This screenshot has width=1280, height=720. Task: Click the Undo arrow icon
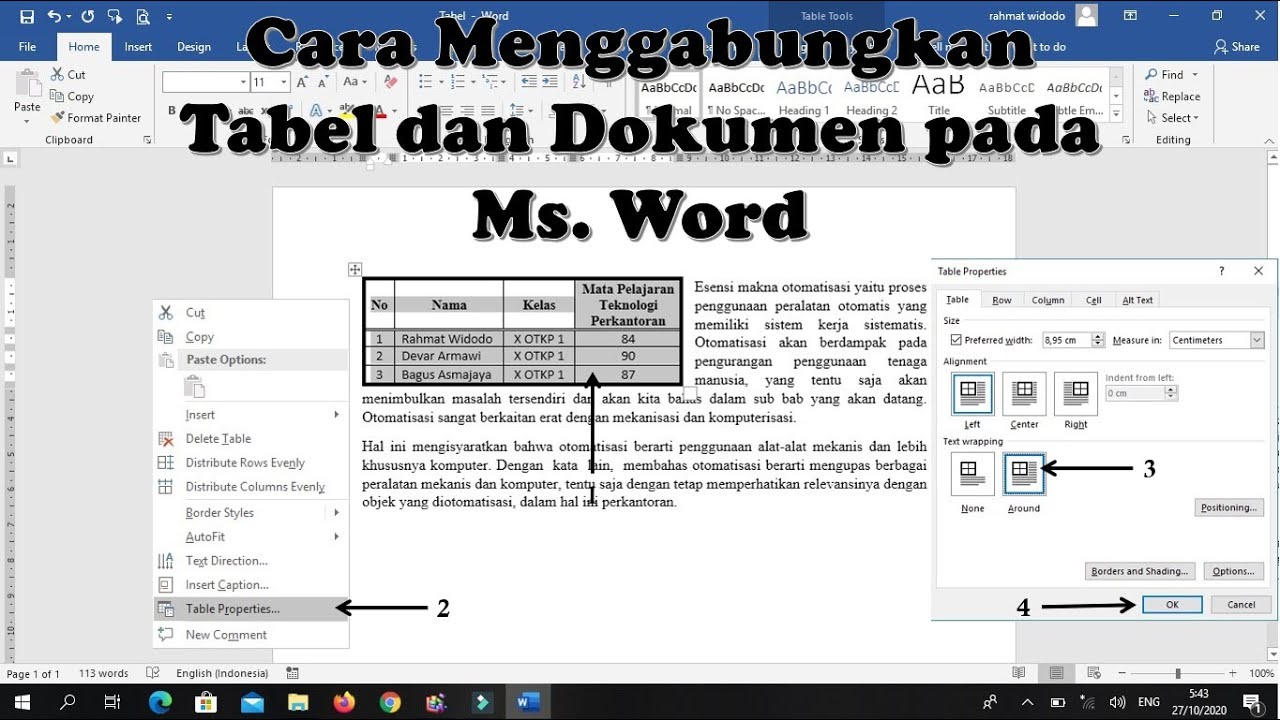click(x=53, y=16)
